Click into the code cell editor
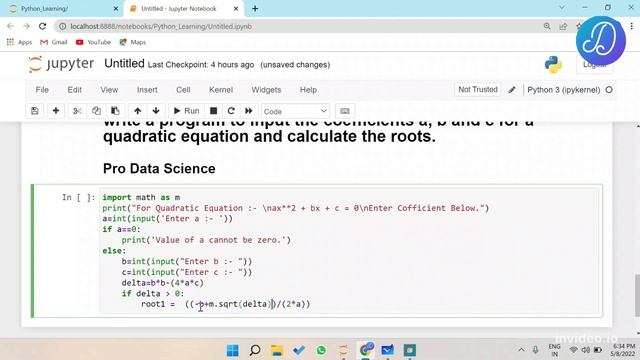Image resolution: width=640 pixels, height=360 pixels. (x=350, y=251)
